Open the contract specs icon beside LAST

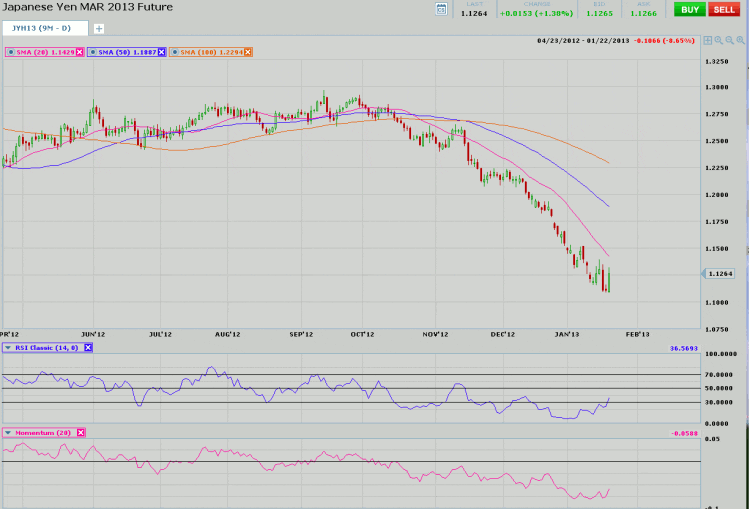tap(442, 9)
